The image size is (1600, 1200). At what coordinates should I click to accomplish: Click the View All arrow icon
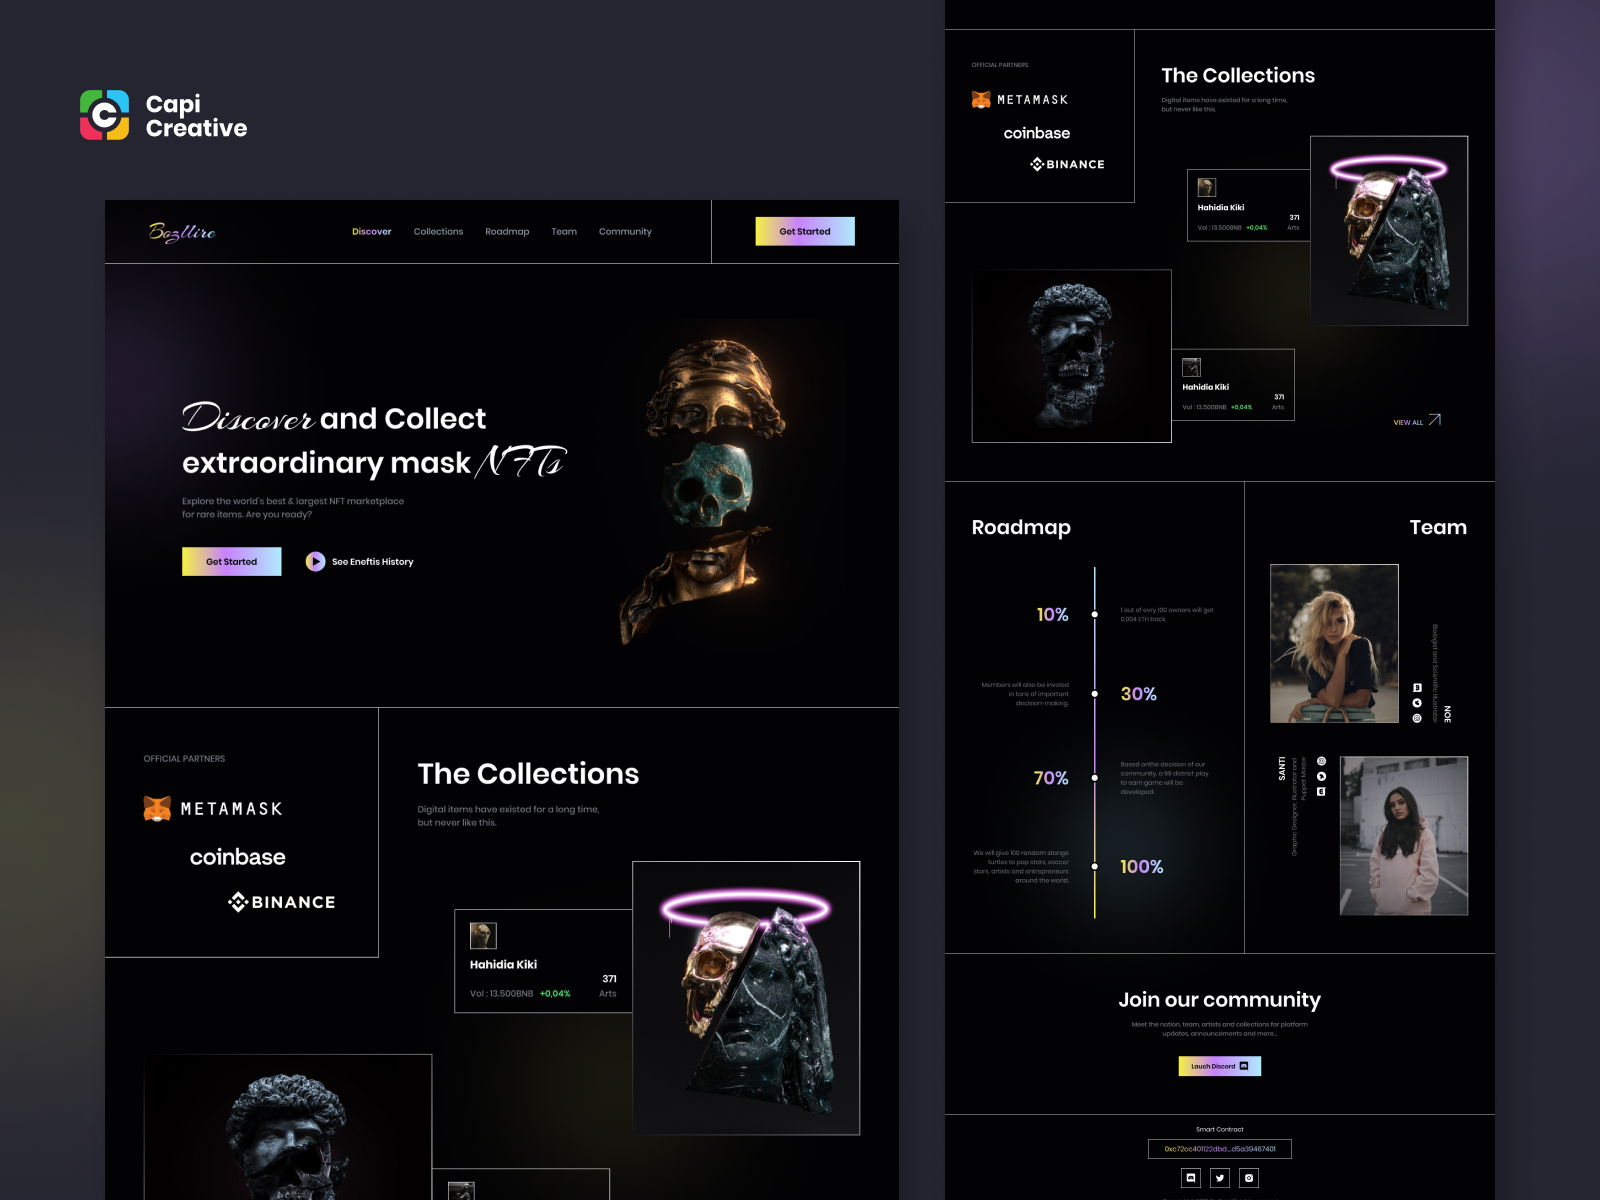point(1435,420)
